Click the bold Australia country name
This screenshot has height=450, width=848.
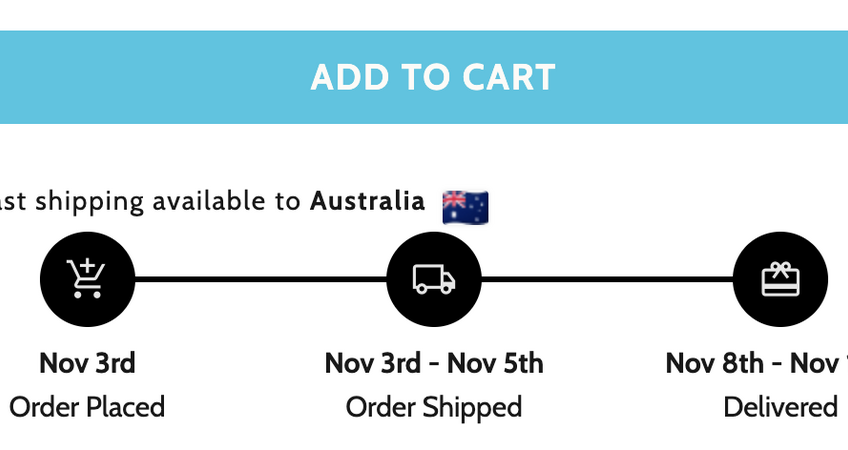tap(367, 201)
